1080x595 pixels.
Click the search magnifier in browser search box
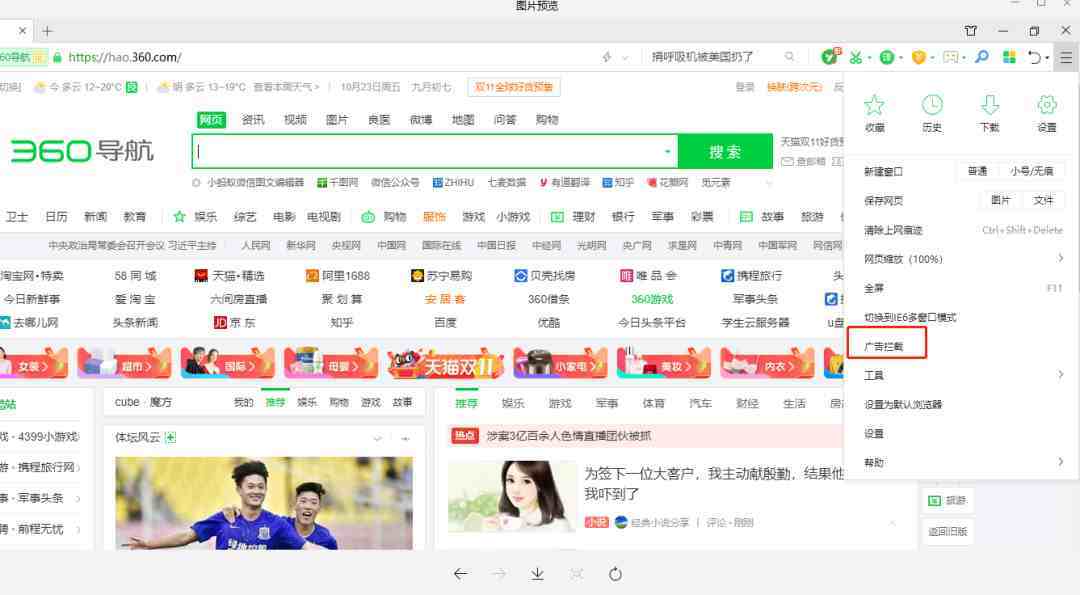point(789,56)
